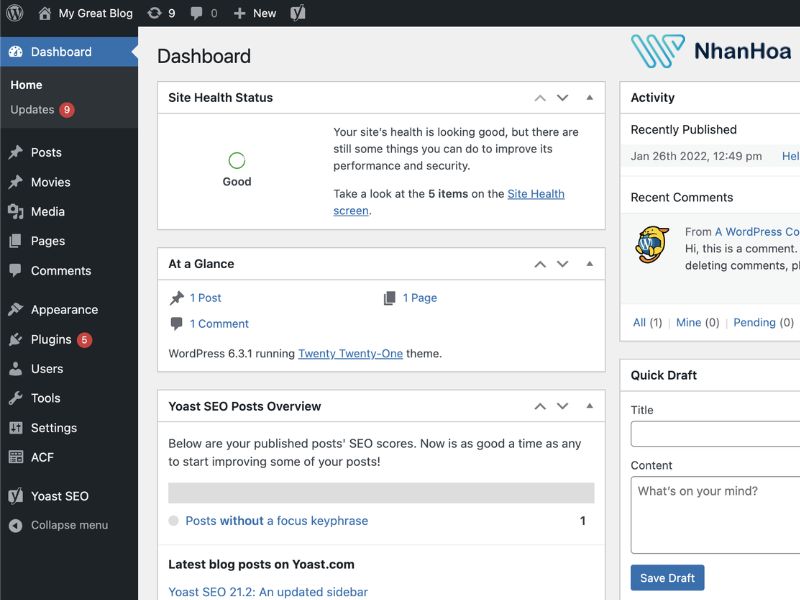
Task: Click My Great Blog site name
Action: pyautogui.click(x=95, y=13)
